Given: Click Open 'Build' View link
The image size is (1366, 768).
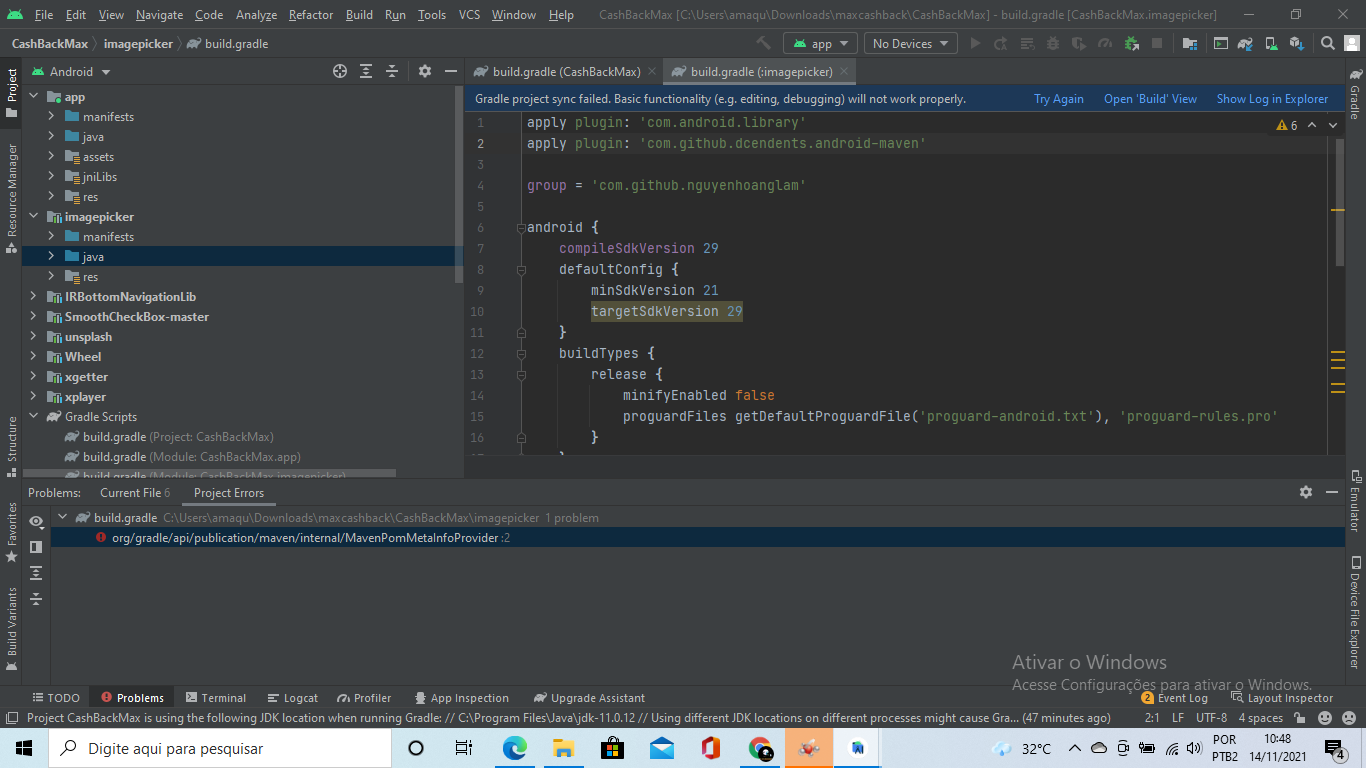Looking at the screenshot, I should tap(1150, 99).
